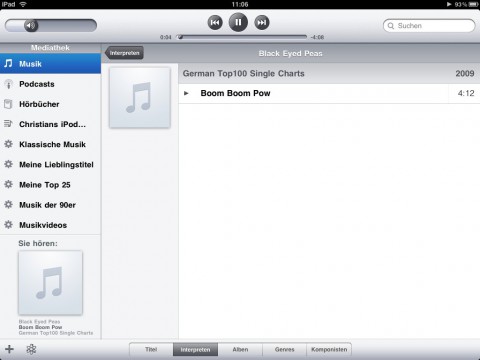Screen dimensions: 480x360
Task: Pause the current song
Action: pyautogui.click(x=238, y=22)
